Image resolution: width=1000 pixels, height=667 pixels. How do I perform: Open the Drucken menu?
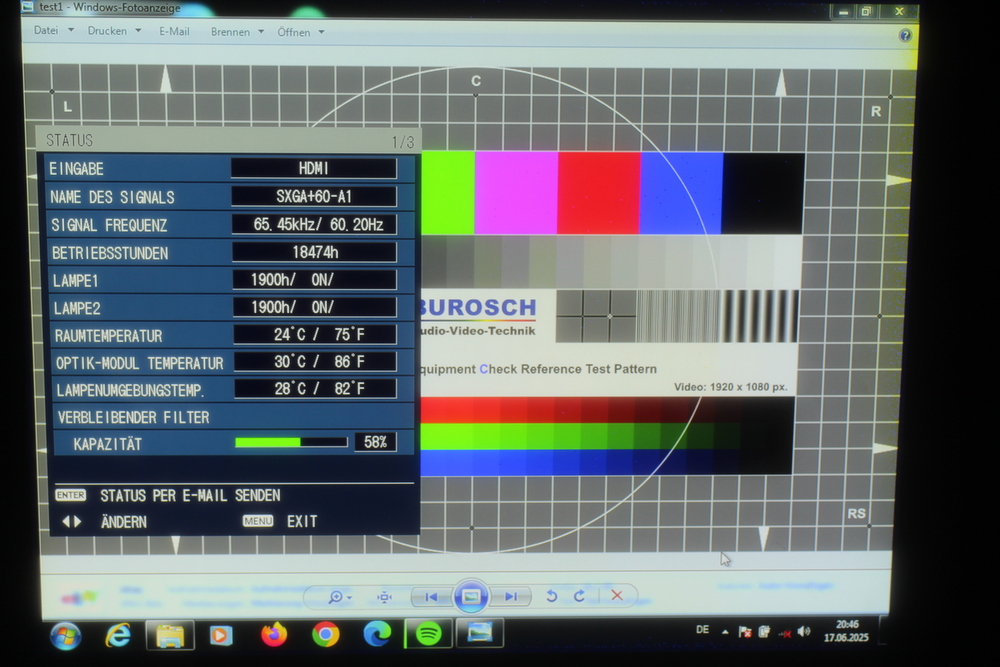(107, 31)
